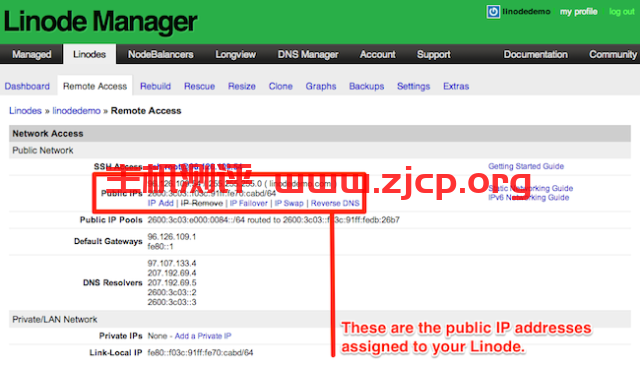Select DNS resolver 97.107.133.4
Image resolution: width=640 pixels, height=366 pixels.
coord(172,263)
